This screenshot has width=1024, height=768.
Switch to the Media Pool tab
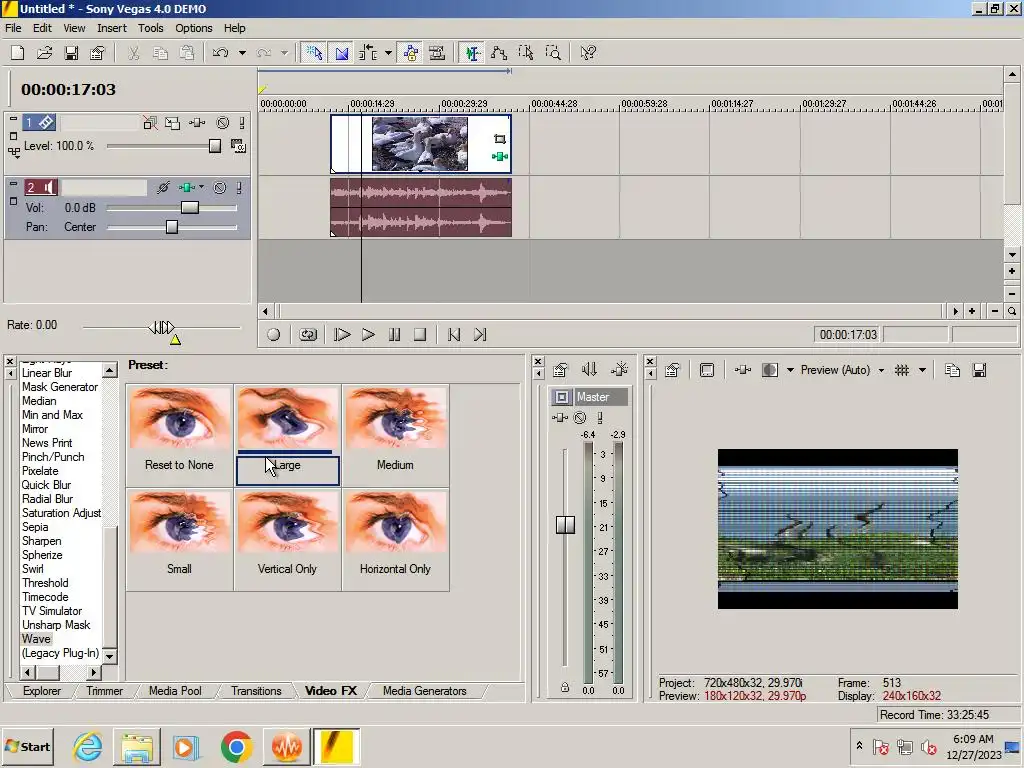[175, 691]
